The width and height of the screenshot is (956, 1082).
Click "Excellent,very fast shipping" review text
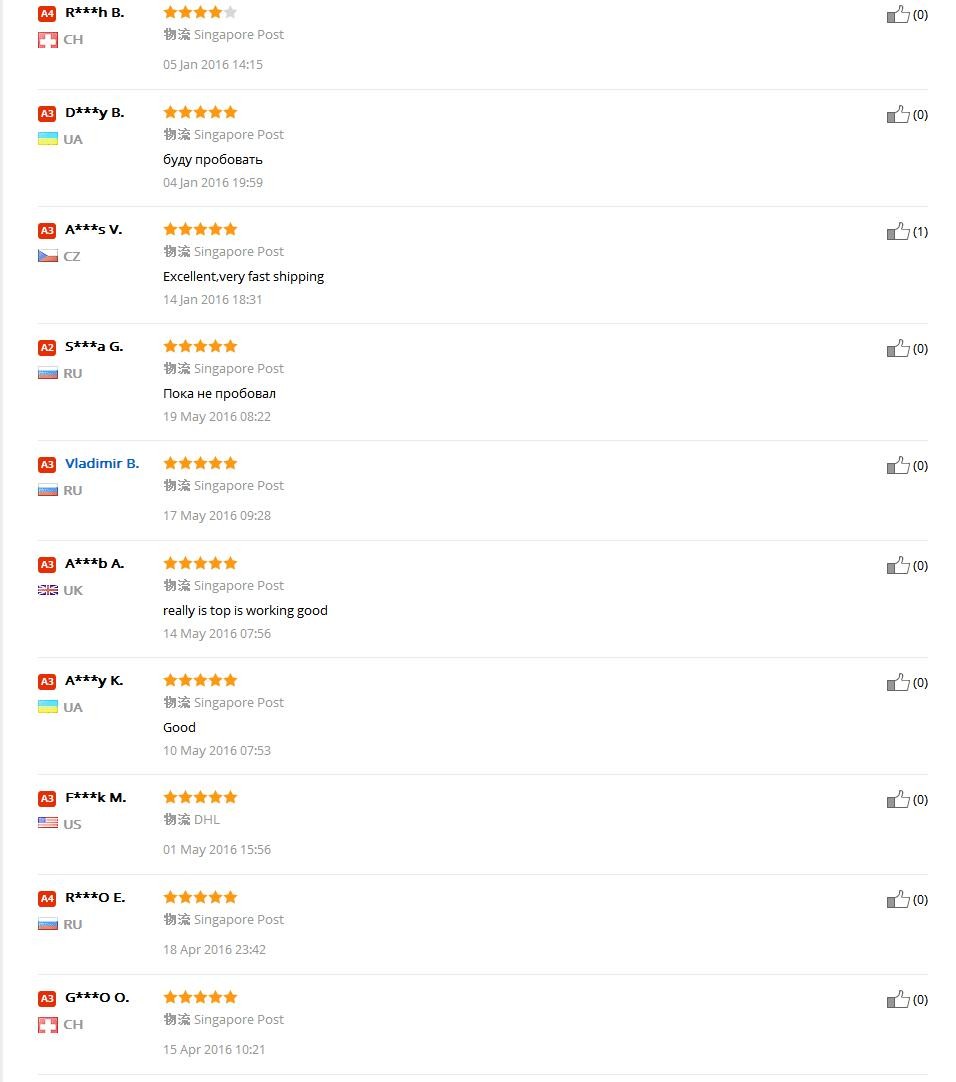[x=243, y=276]
